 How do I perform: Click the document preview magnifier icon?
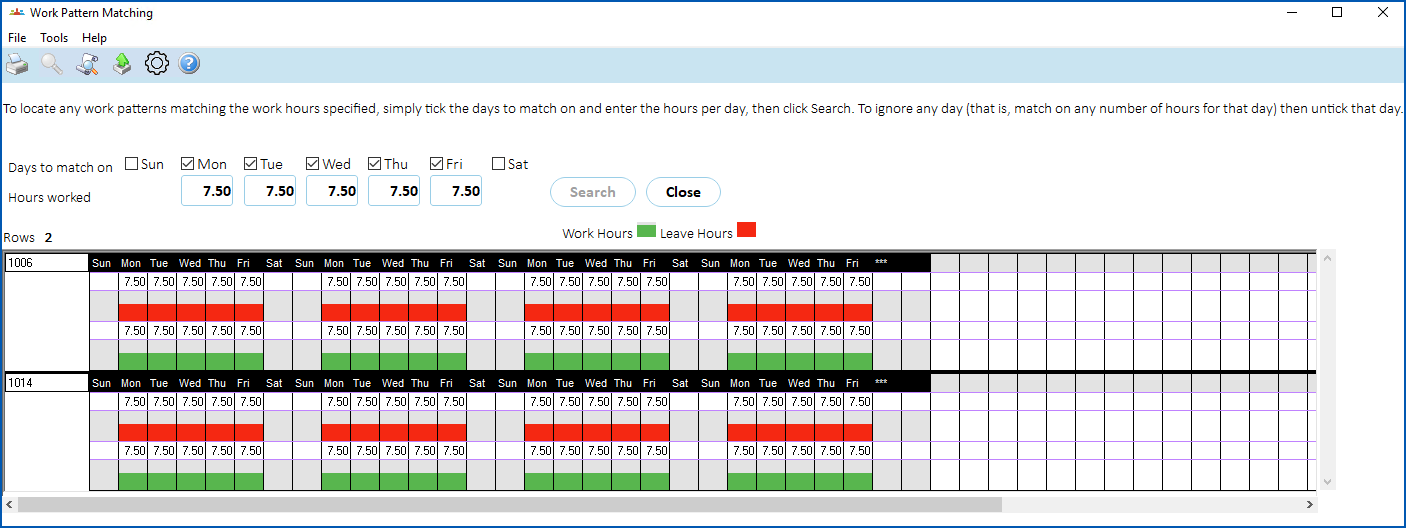(87, 65)
